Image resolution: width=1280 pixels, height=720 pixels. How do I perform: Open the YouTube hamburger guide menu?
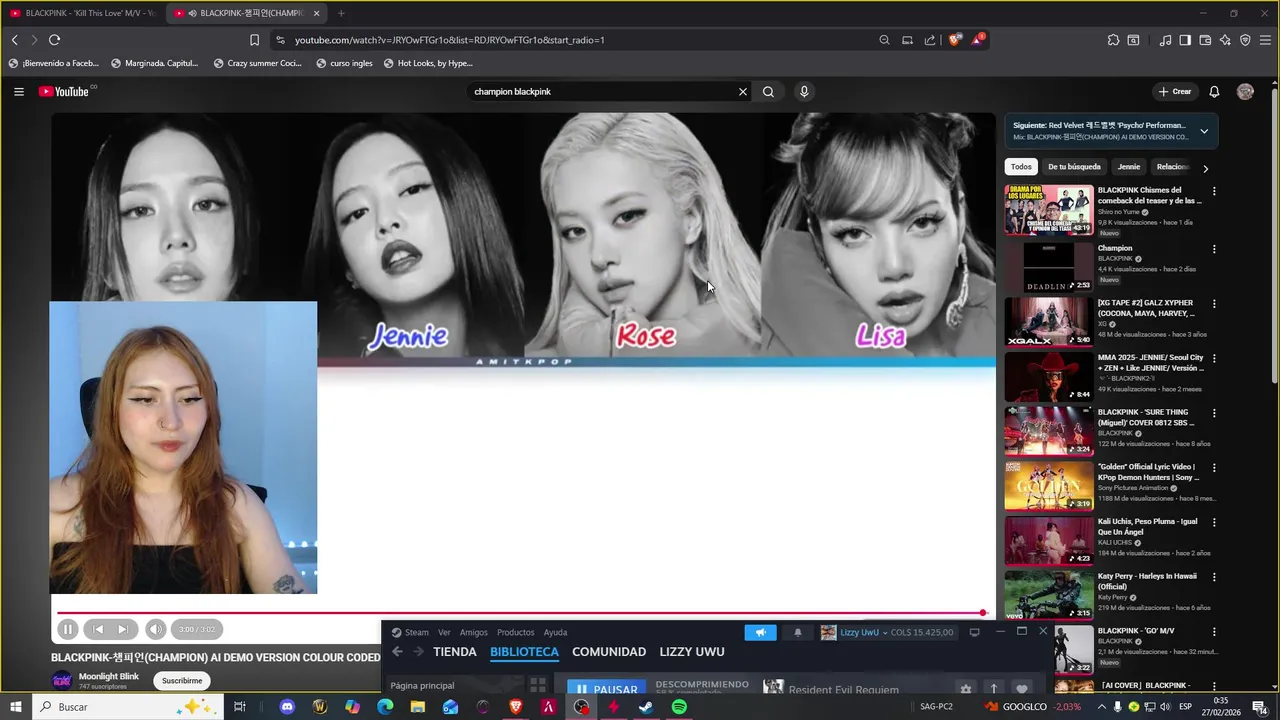tap(18, 91)
